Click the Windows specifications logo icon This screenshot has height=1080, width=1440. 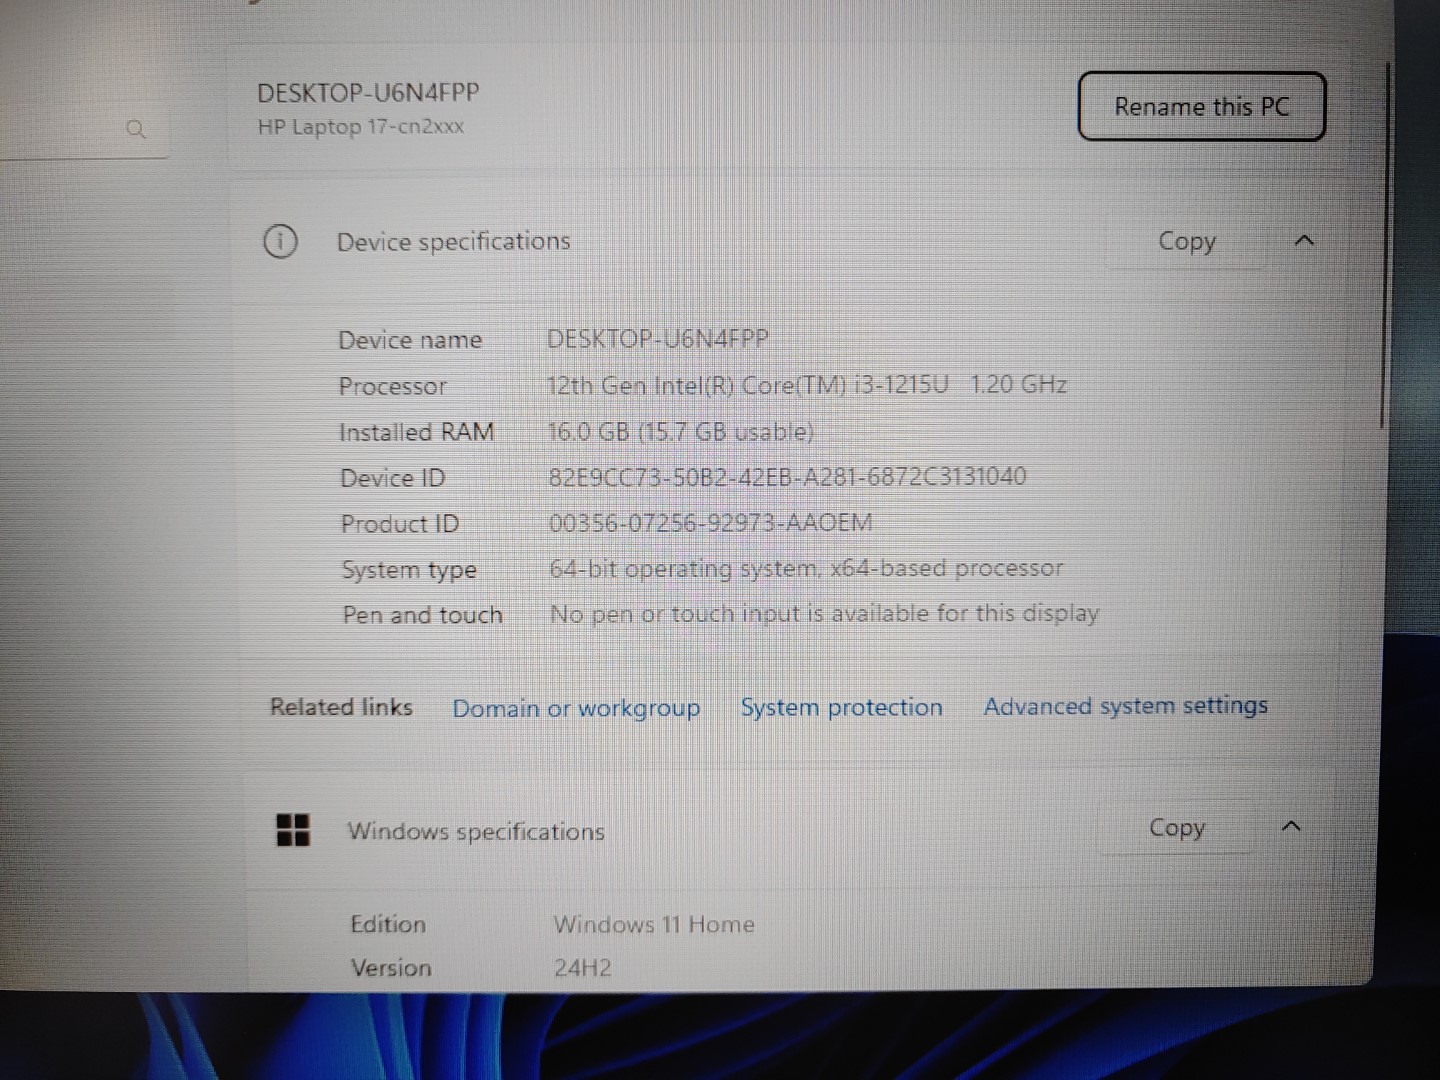[x=292, y=830]
